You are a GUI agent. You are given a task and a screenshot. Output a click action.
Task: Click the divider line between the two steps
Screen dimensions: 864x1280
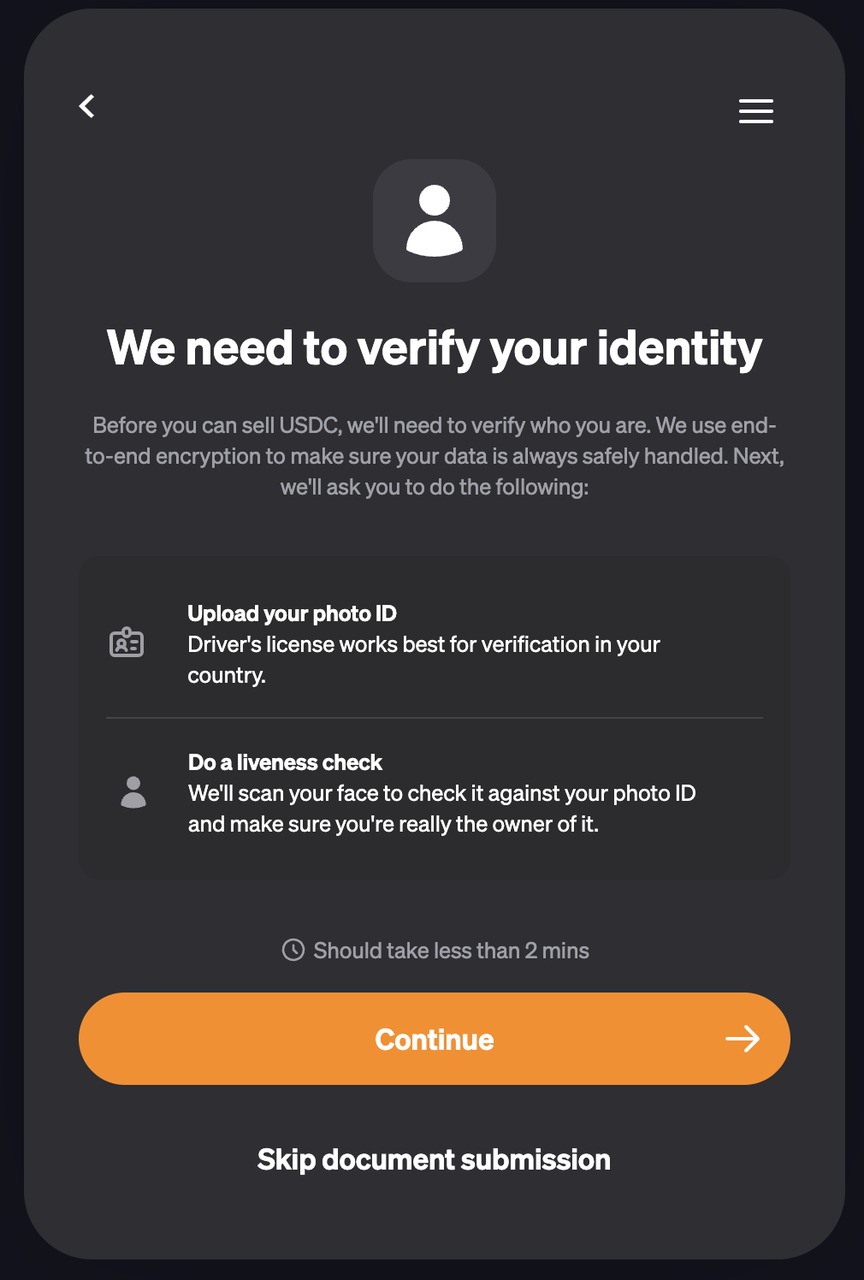[434, 718]
